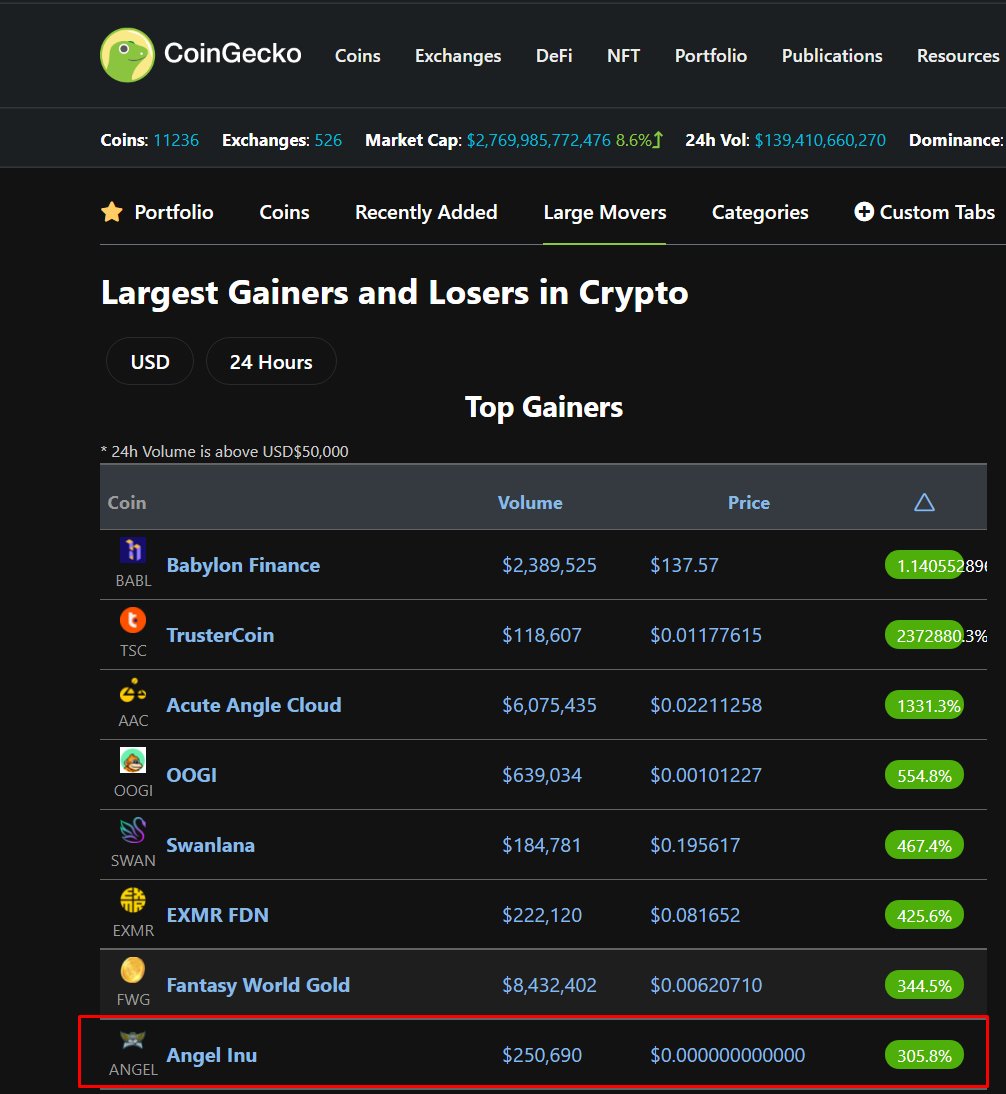Click the Portfolio star icon
The height and width of the screenshot is (1094, 1006).
point(111,212)
